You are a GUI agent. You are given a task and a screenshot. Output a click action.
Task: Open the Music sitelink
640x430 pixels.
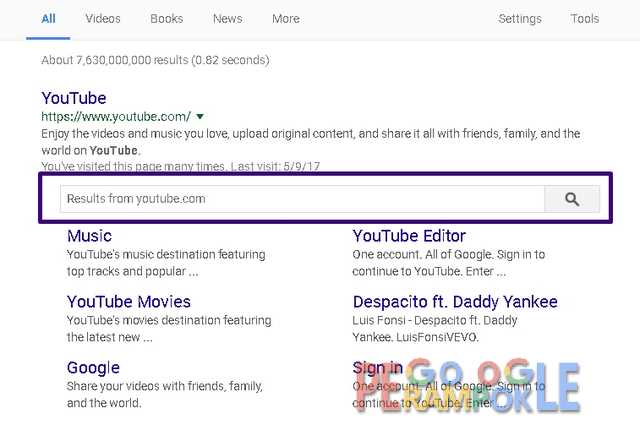[89, 236]
